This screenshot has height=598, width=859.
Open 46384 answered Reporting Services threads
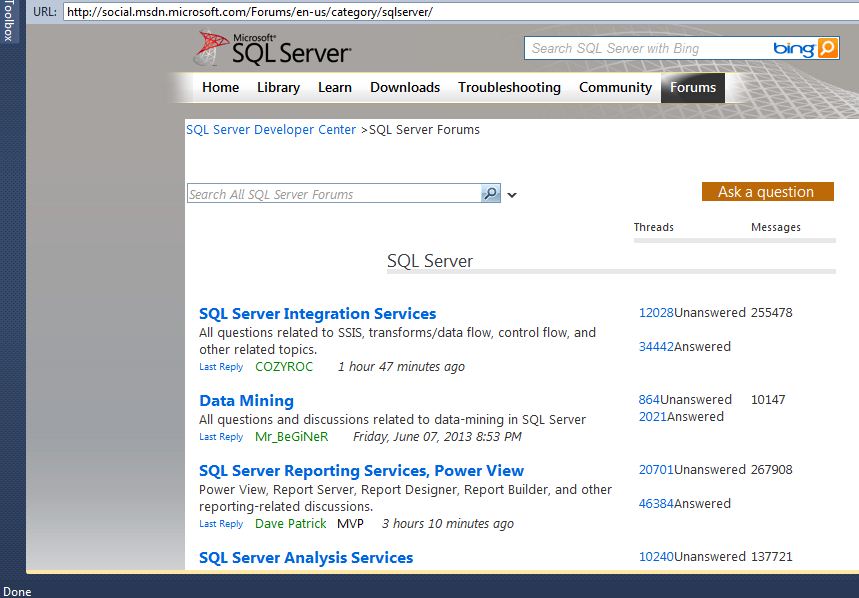pyautogui.click(x=656, y=504)
